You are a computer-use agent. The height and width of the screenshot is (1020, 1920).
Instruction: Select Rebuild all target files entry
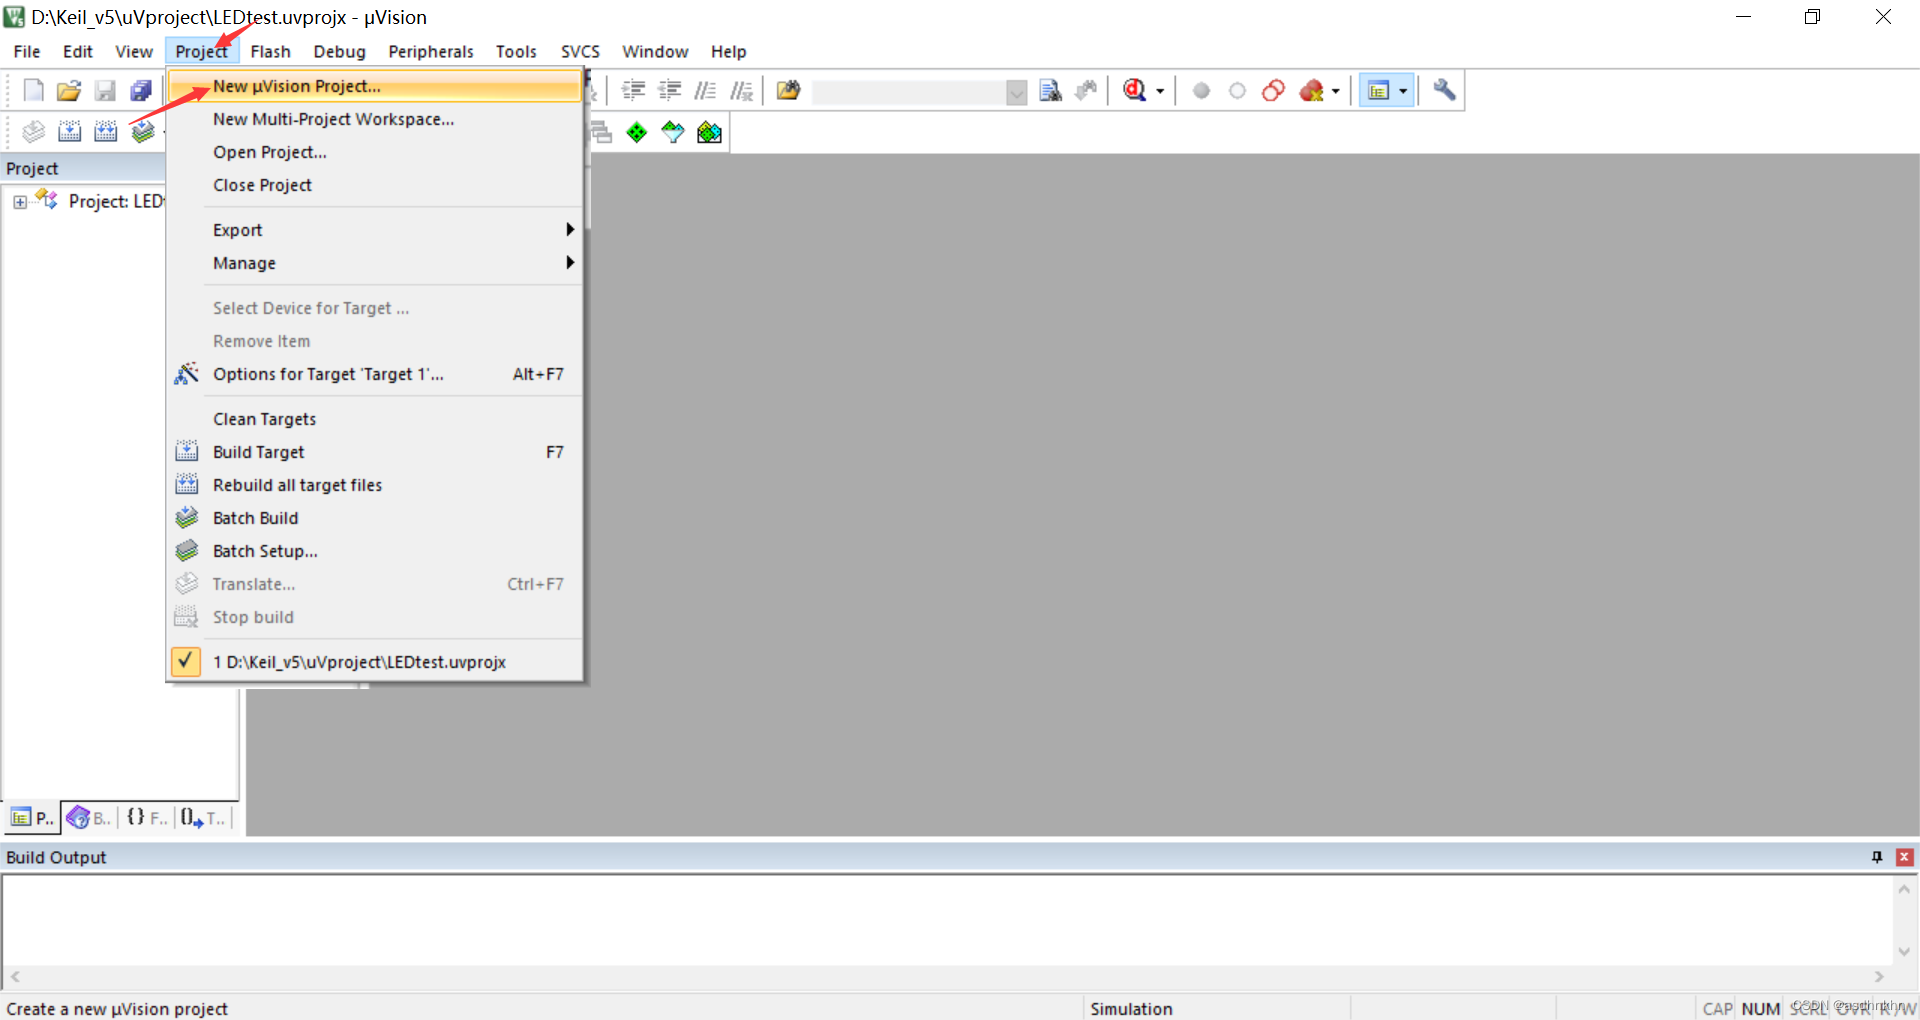[374, 485]
